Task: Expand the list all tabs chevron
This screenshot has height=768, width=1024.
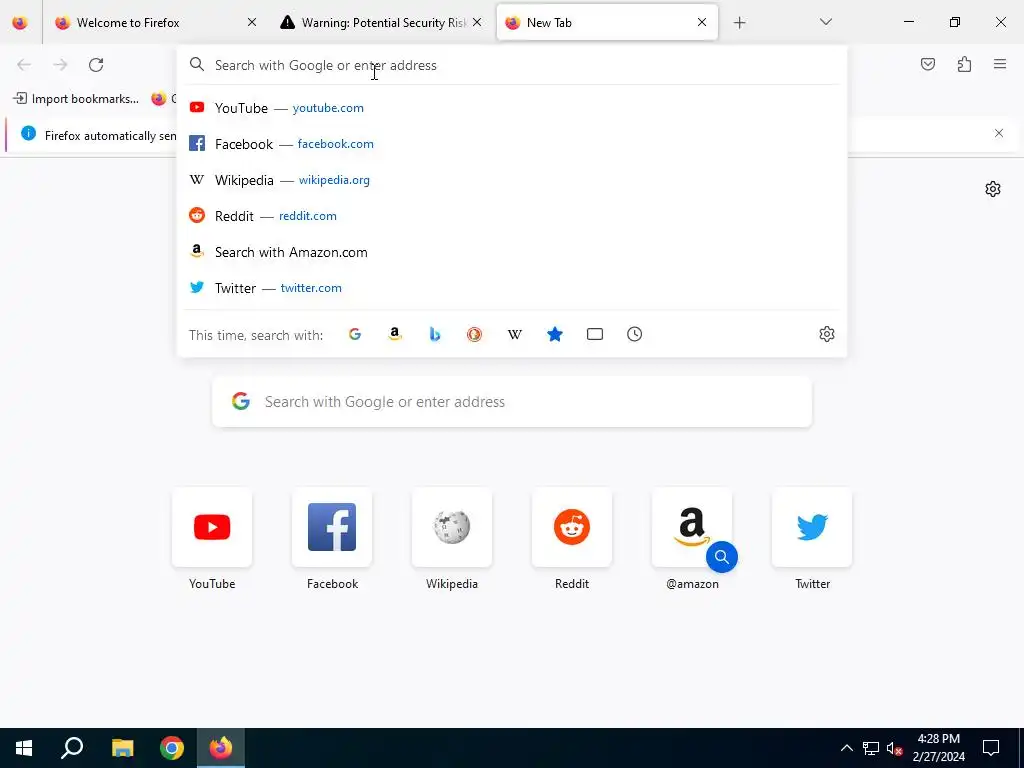Action: click(x=825, y=22)
